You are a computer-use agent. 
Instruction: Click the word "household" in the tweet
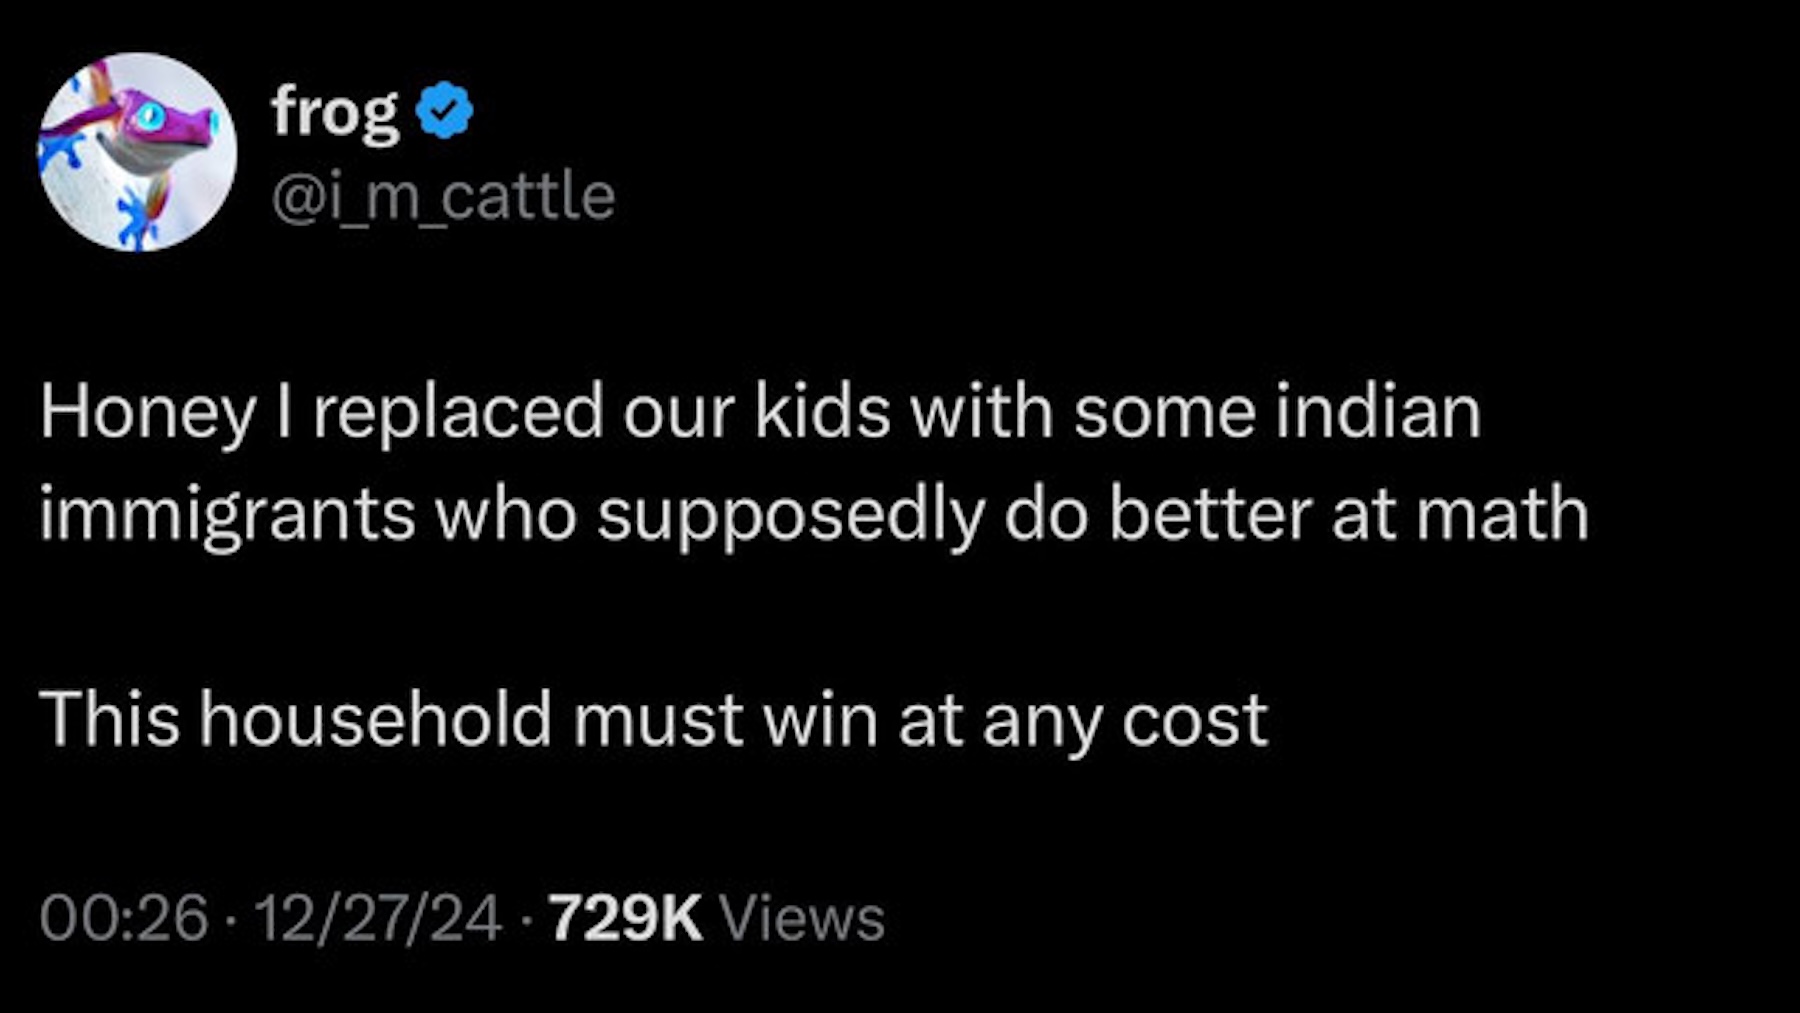pos(375,720)
